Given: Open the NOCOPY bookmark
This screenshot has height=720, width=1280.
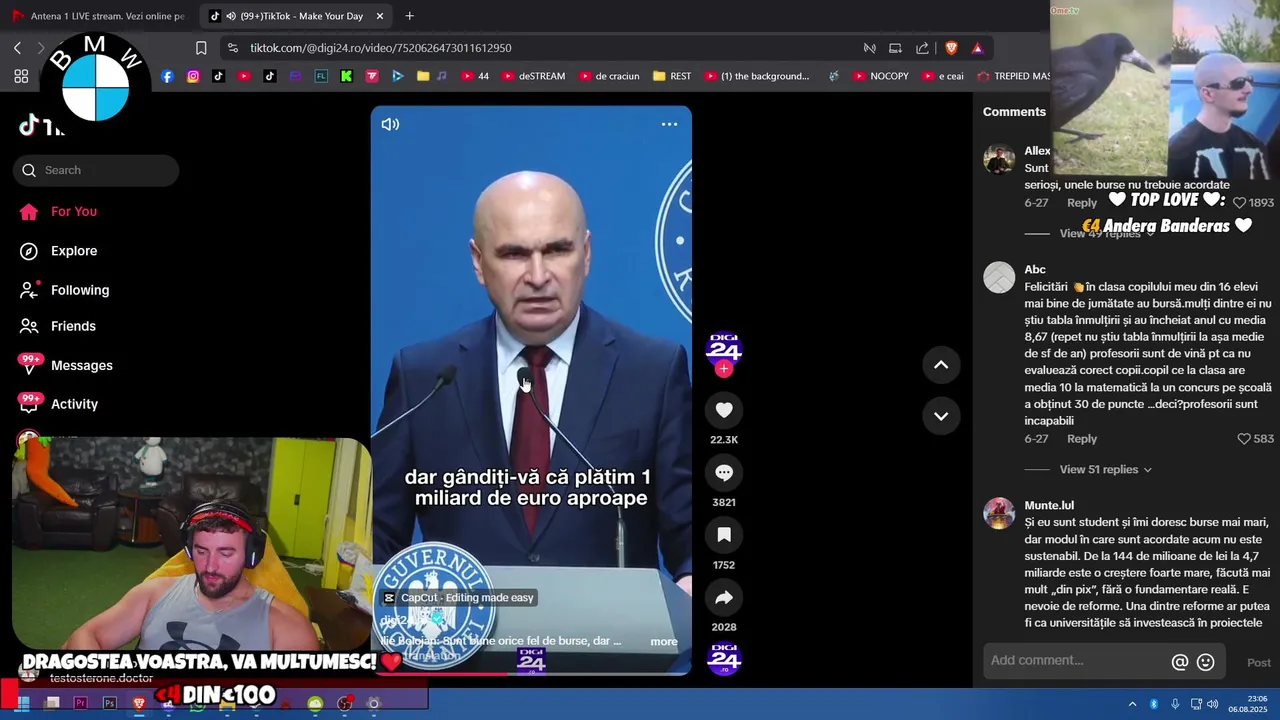Looking at the screenshot, I should [881, 76].
